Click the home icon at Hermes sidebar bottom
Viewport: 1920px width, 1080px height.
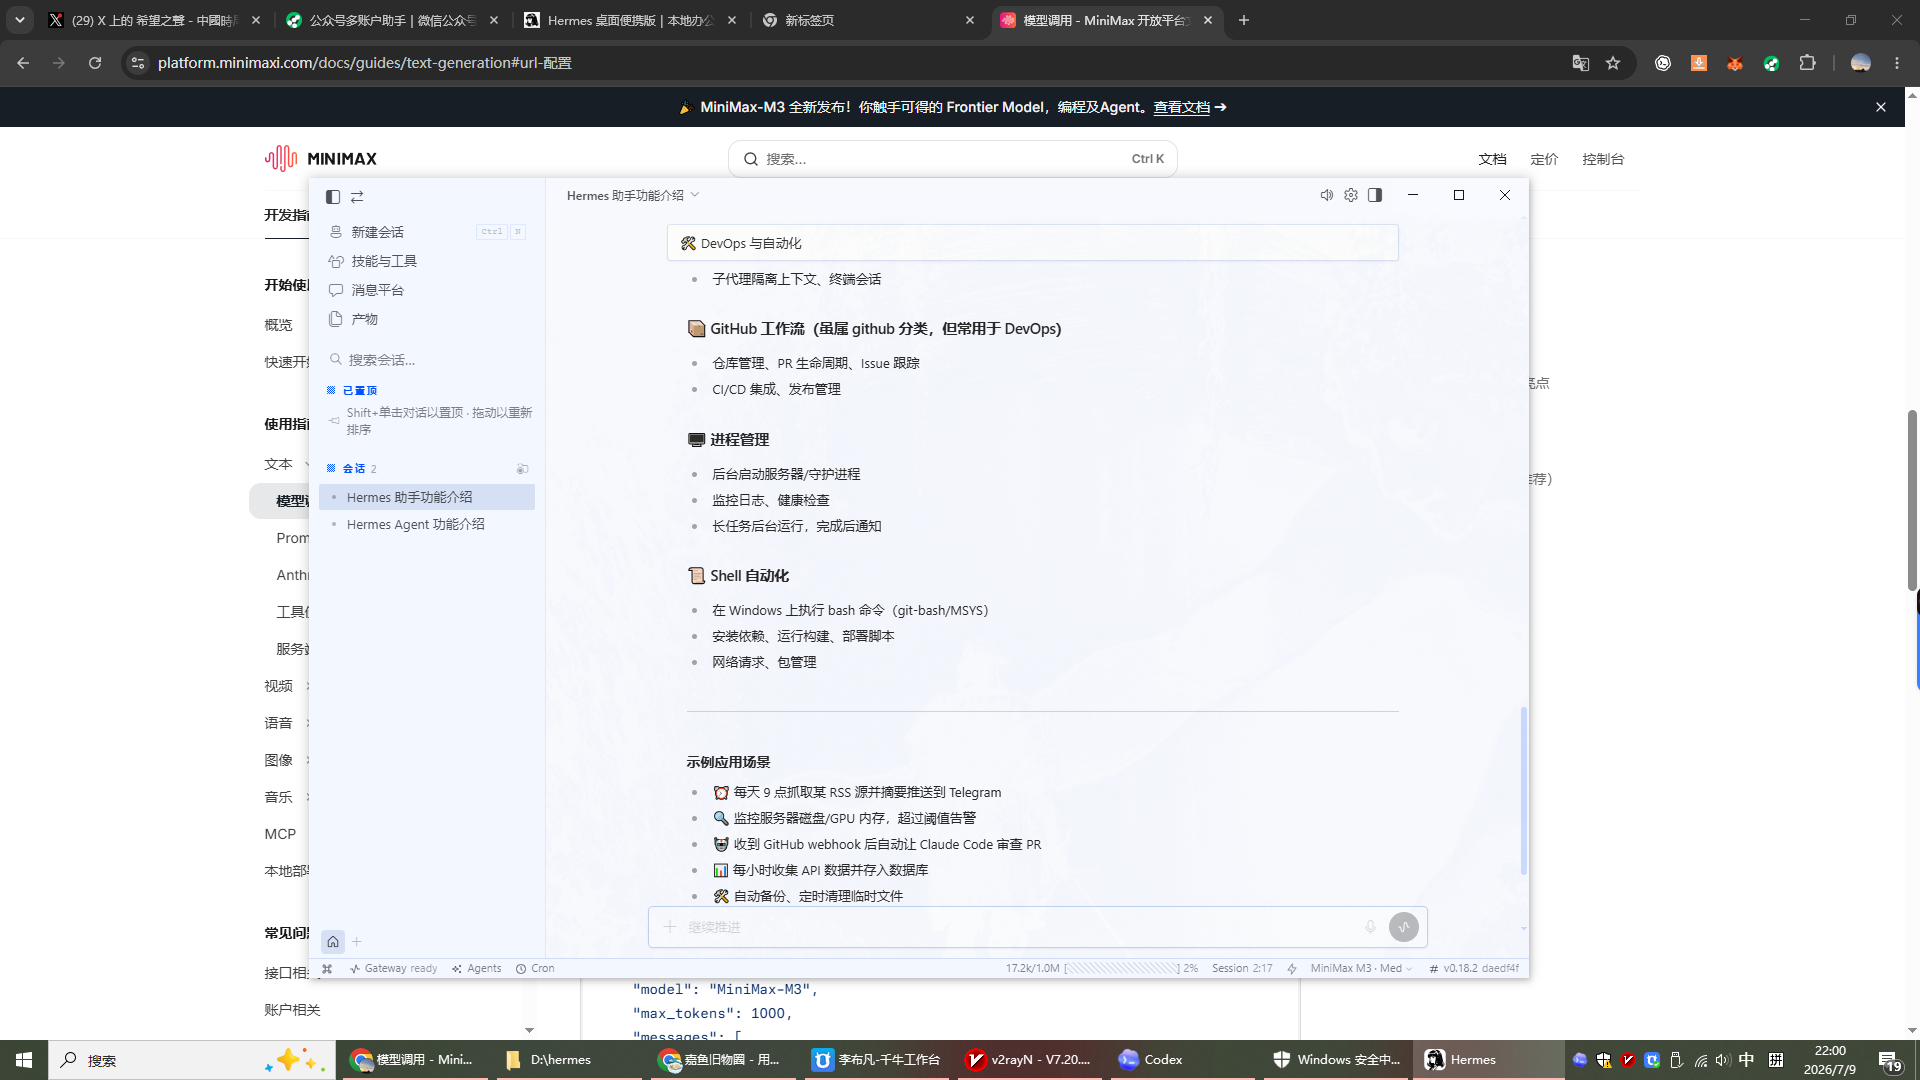(x=333, y=941)
